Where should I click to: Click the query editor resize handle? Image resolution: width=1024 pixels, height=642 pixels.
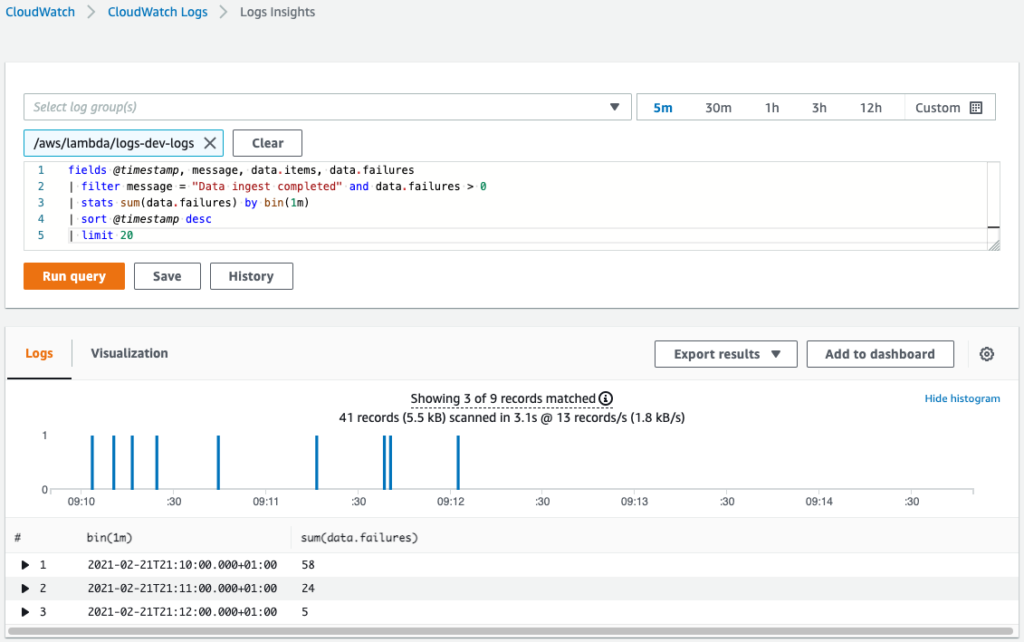(x=994, y=245)
